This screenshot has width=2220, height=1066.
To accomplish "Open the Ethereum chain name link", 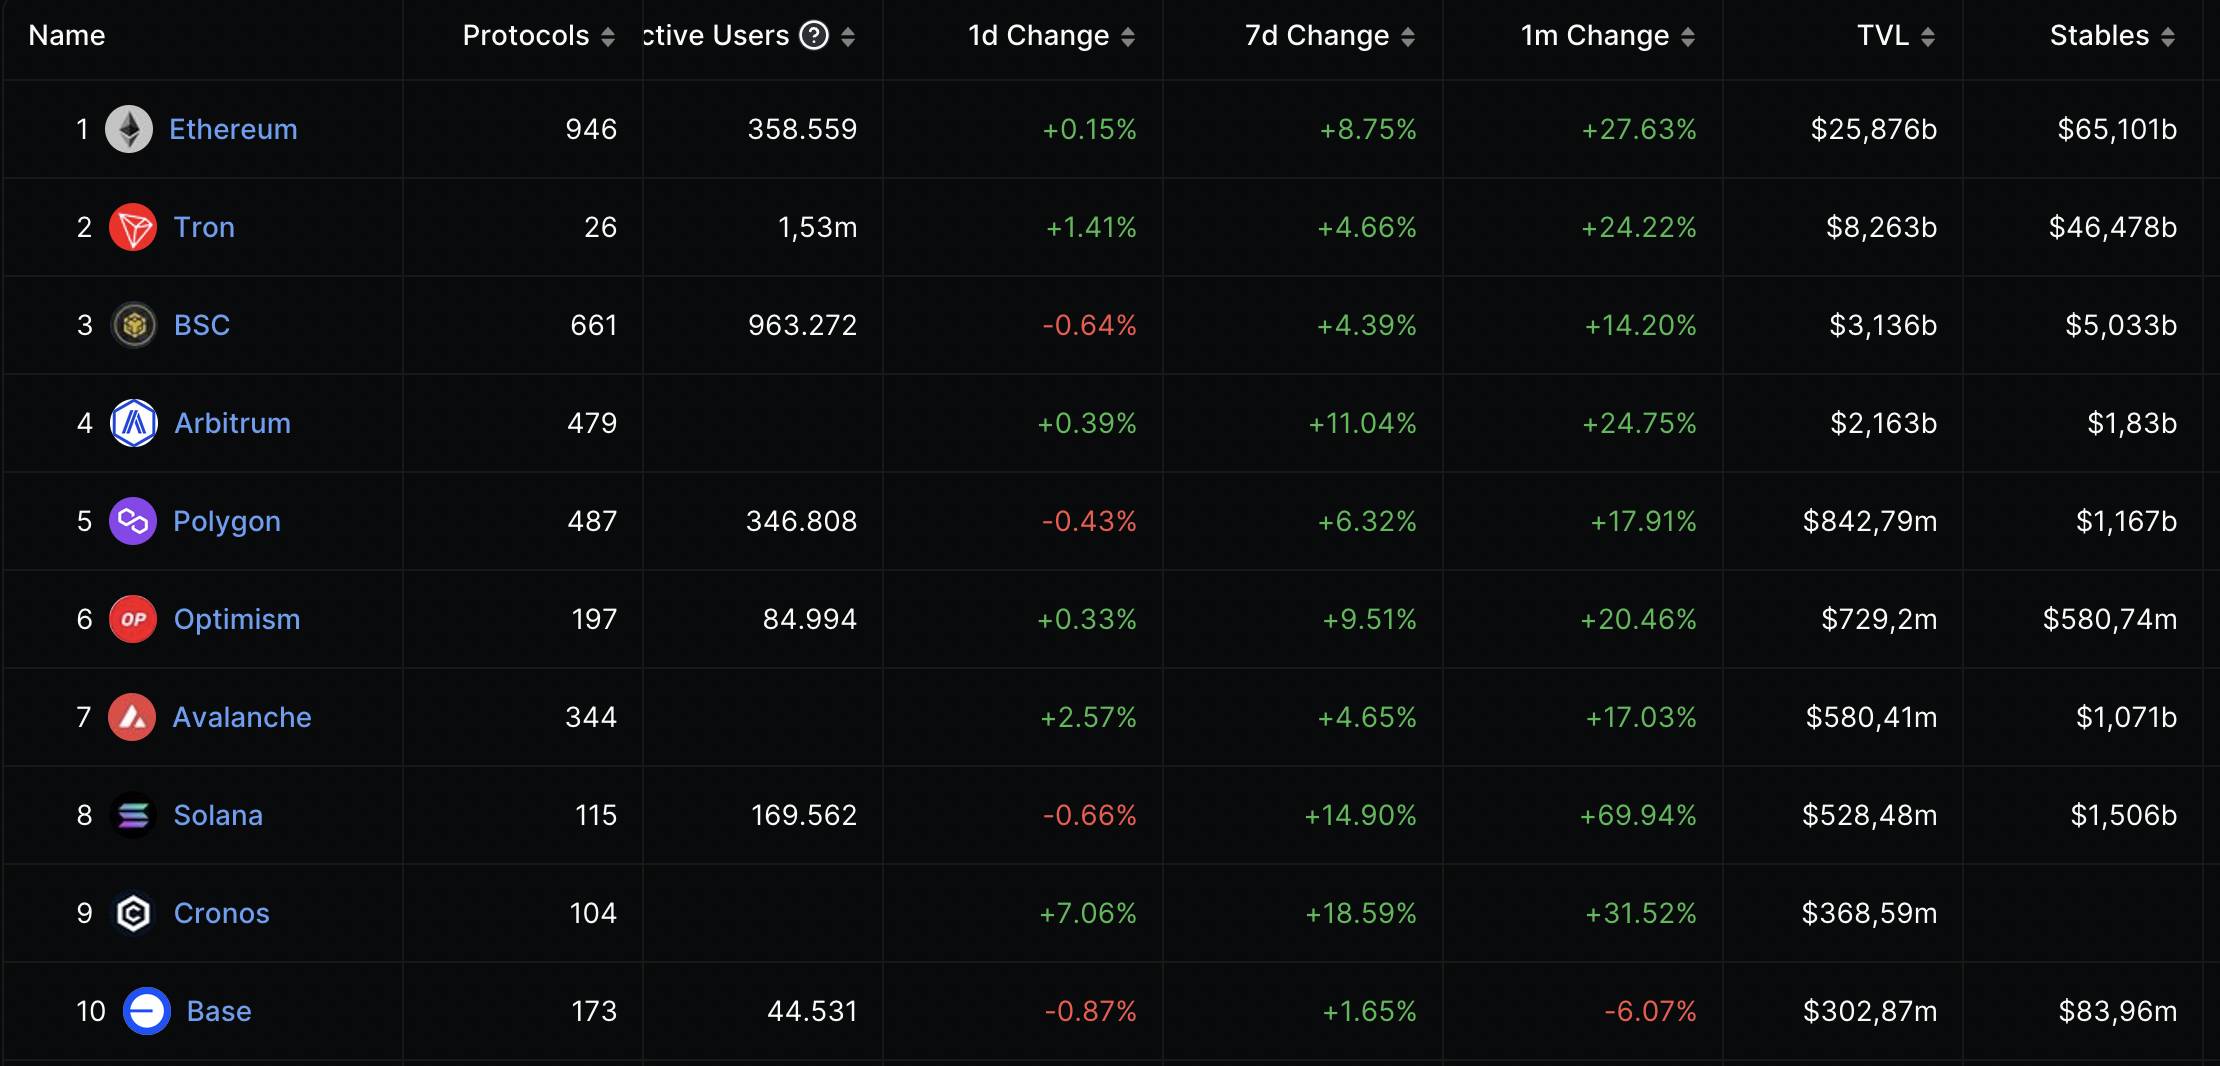I will click(x=233, y=129).
